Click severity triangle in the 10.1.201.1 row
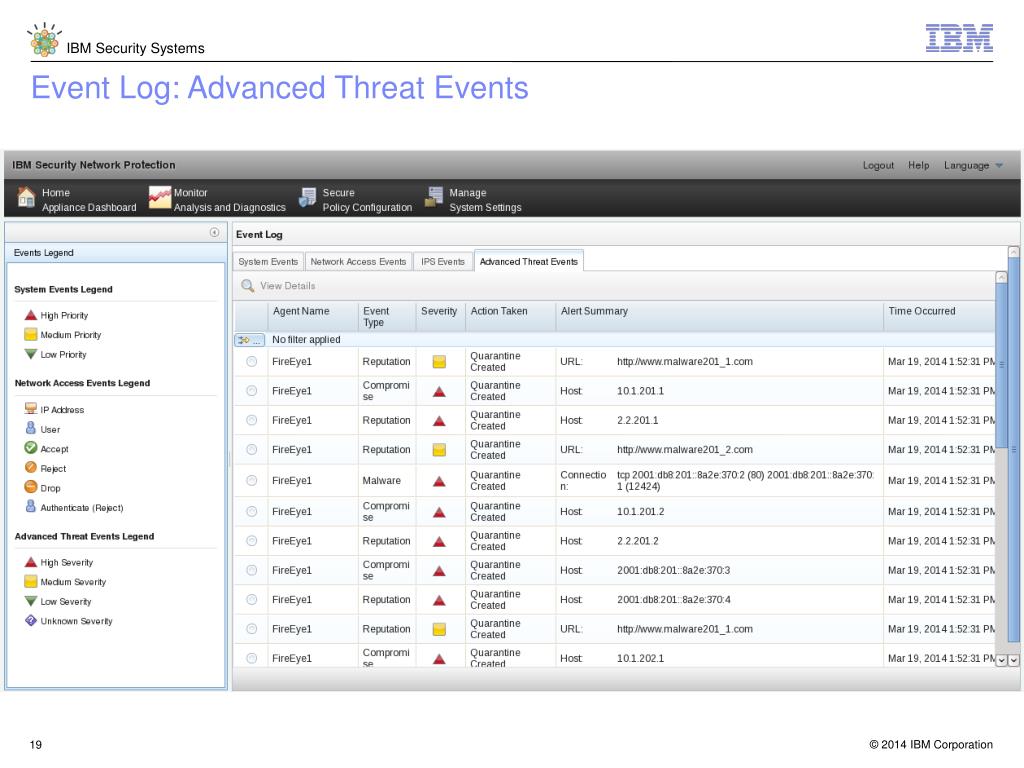 [440, 391]
